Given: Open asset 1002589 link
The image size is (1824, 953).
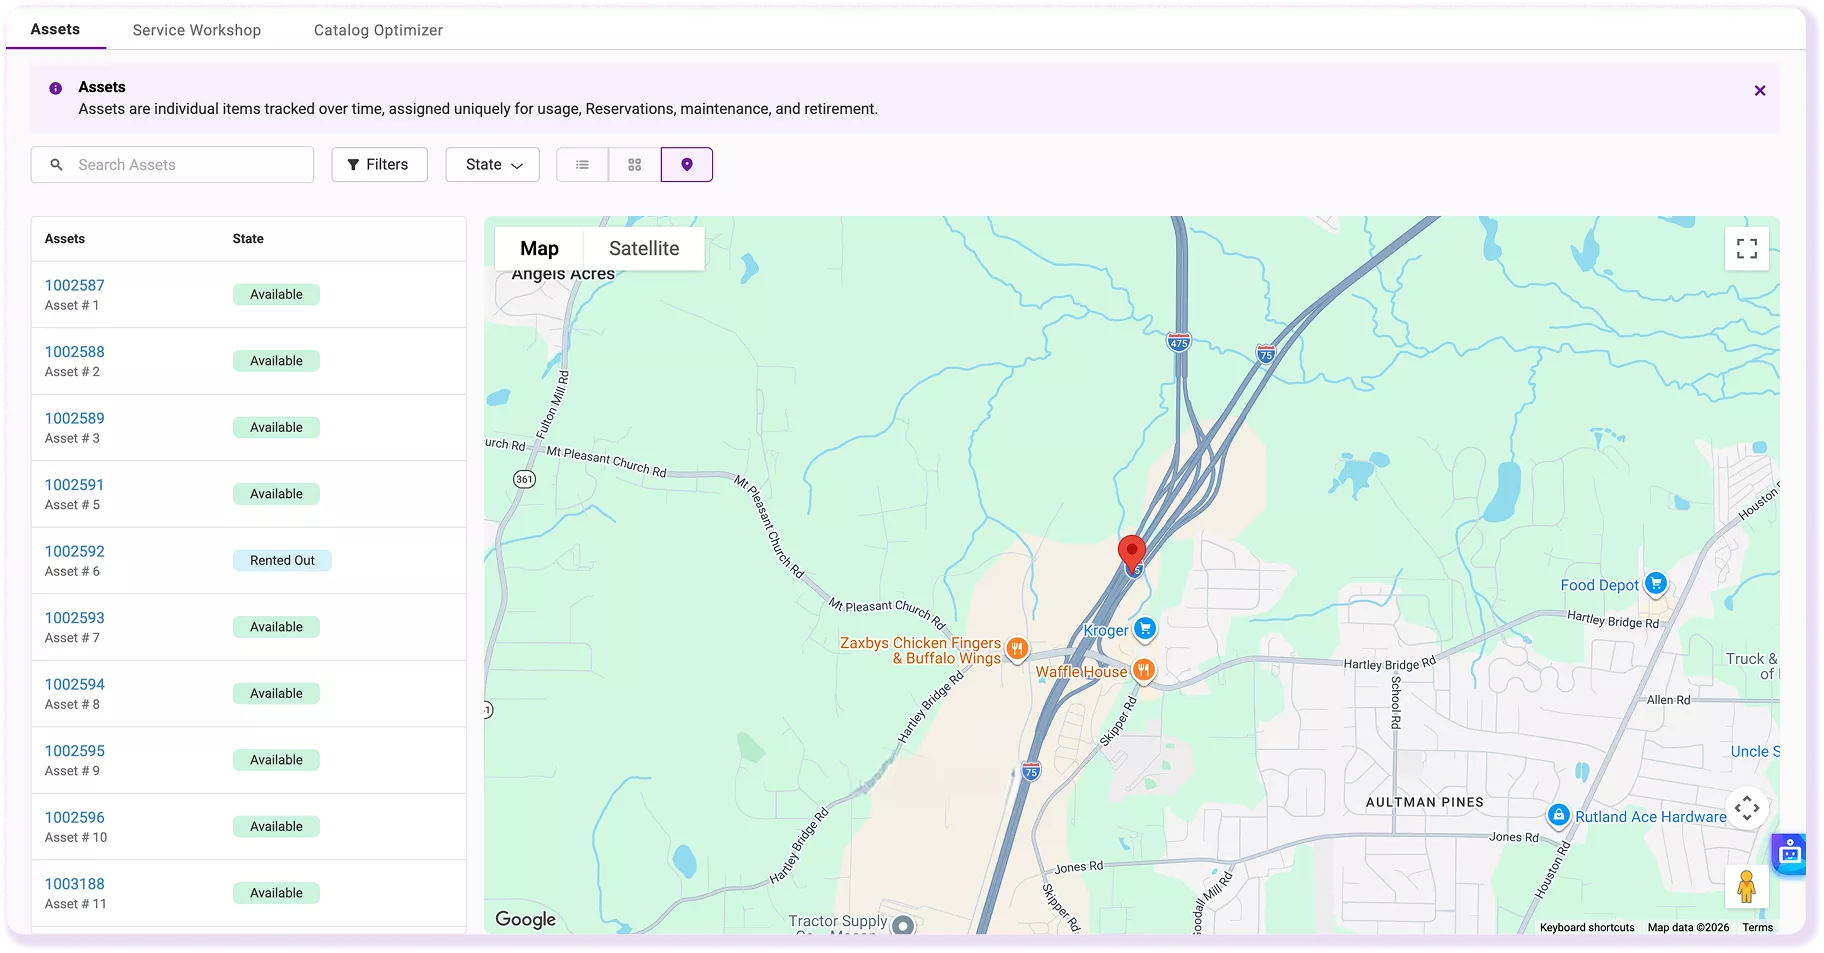Looking at the screenshot, I should [x=75, y=419].
